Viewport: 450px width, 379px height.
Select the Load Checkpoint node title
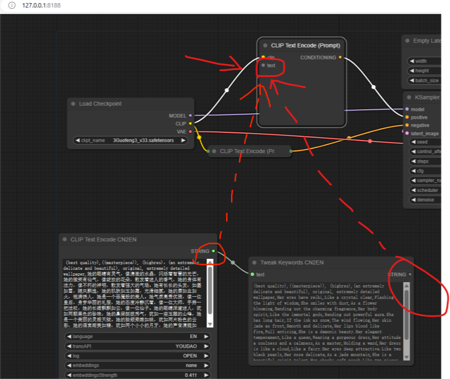pos(100,104)
